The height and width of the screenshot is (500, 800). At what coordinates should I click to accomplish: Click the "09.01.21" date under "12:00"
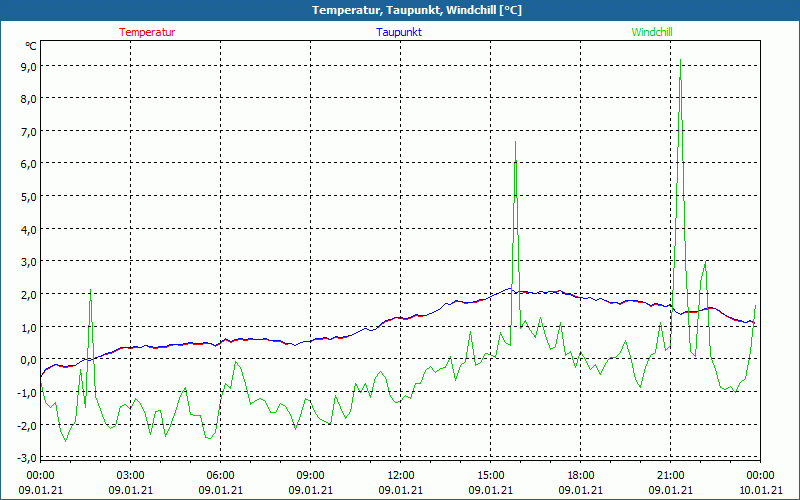coord(401,490)
